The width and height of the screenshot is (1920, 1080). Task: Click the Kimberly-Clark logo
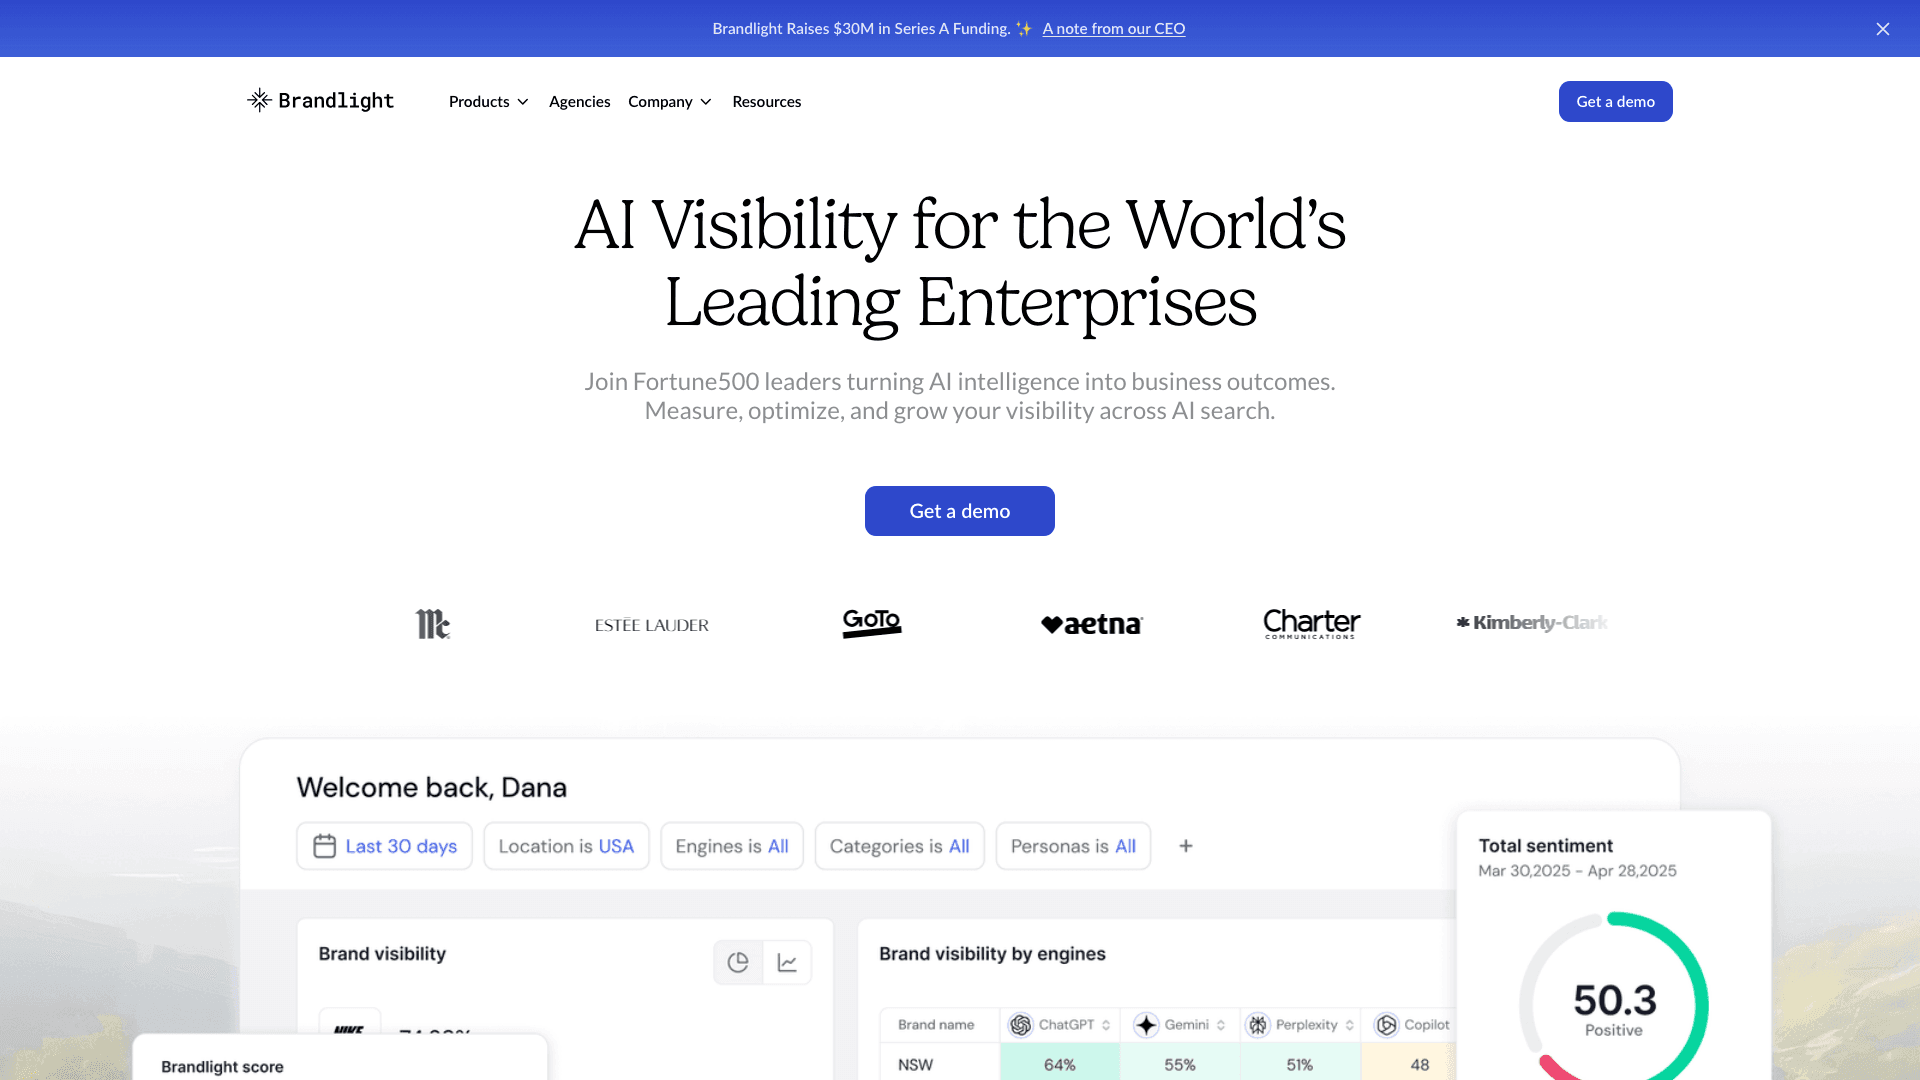1531,622
